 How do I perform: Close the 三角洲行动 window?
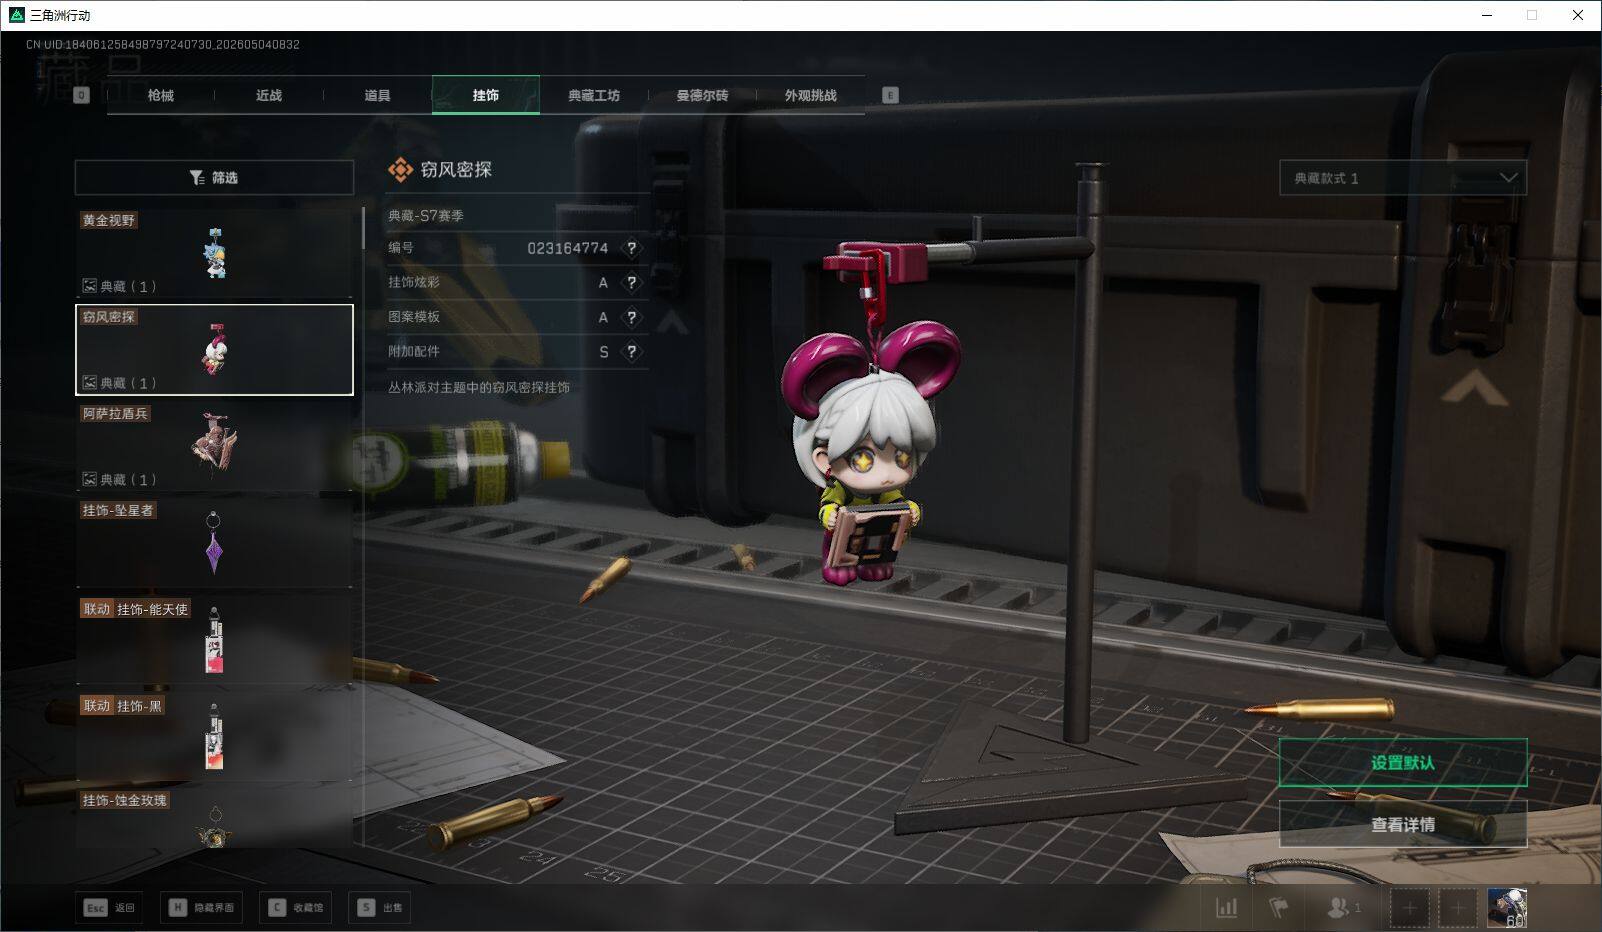click(x=1578, y=15)
